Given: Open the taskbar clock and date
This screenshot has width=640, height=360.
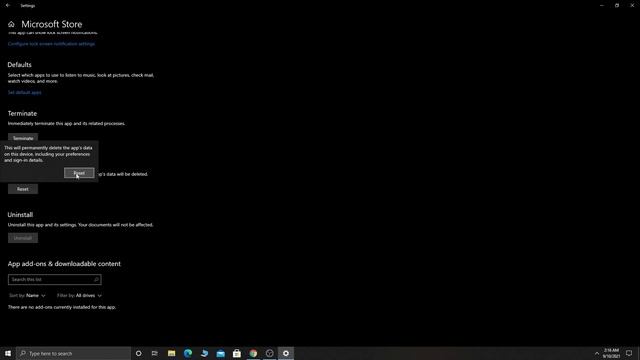Looking at the screenshot, I should click(611, 353).
